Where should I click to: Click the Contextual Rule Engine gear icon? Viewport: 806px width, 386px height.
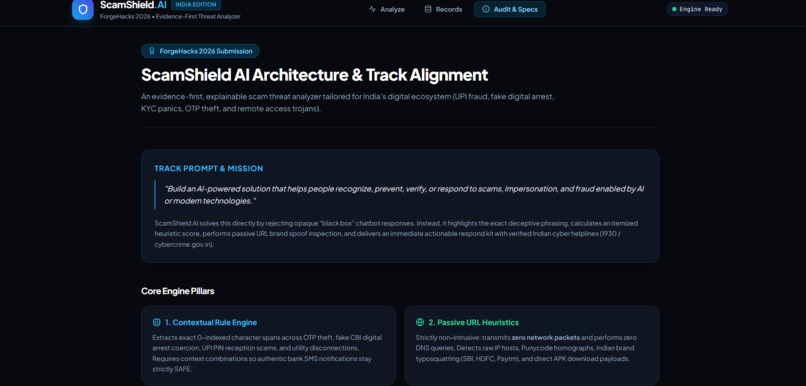pyautogui.click(x=157, y=322)
